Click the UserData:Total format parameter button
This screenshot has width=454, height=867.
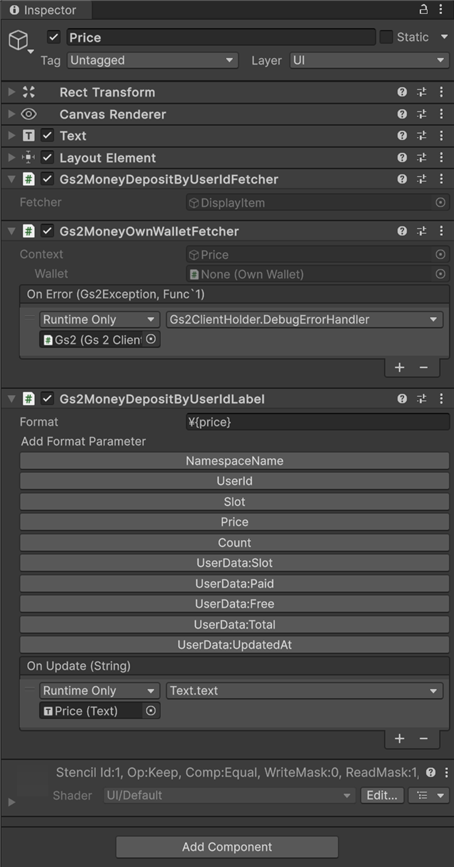[x=234, y=625]
